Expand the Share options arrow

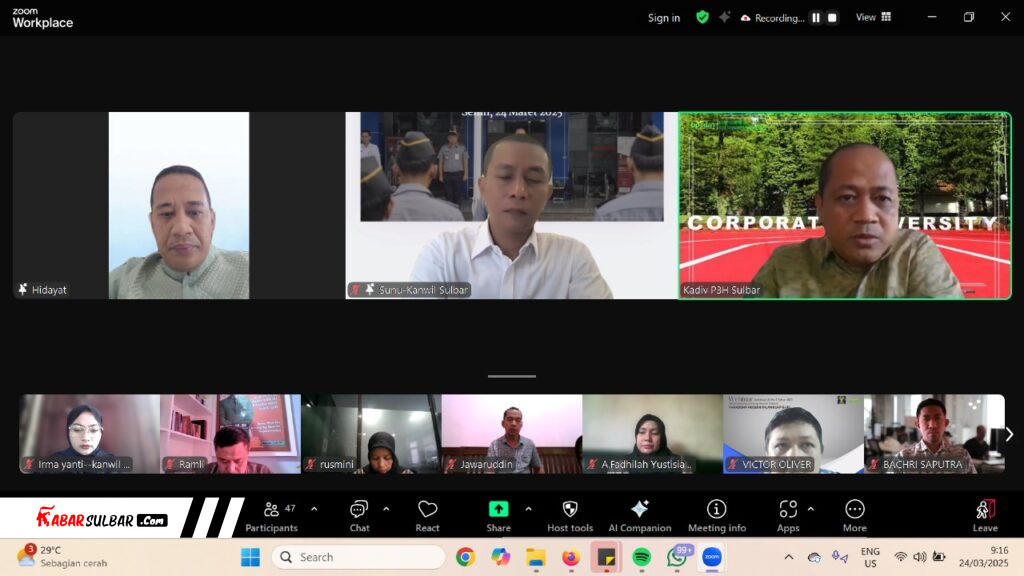pyautogui.click(x=528, y=508)
